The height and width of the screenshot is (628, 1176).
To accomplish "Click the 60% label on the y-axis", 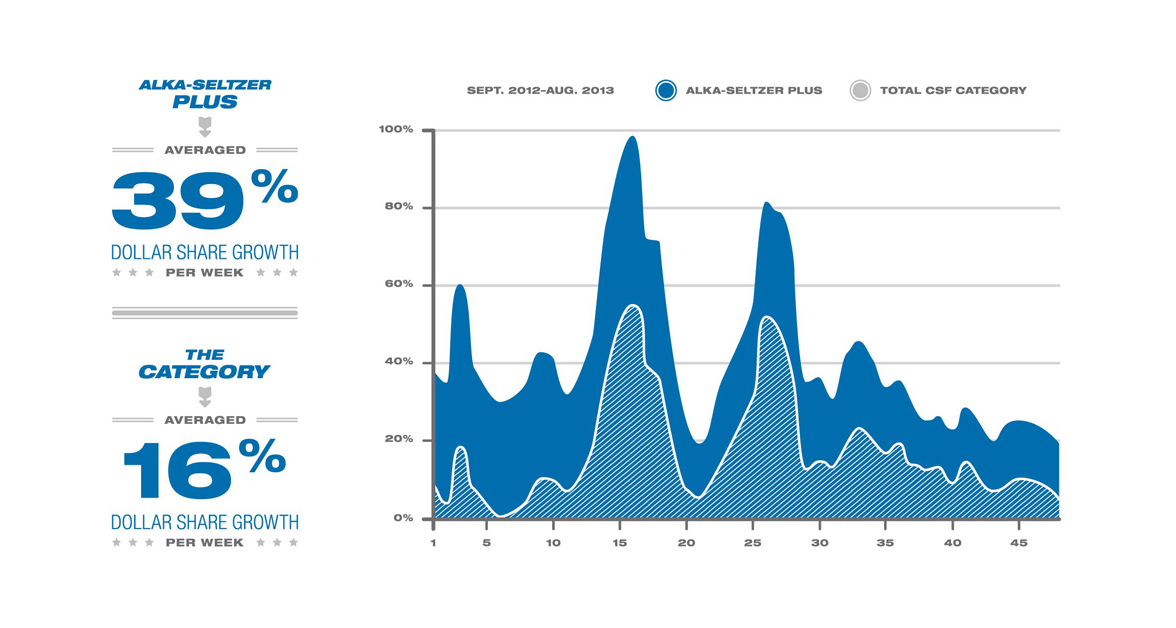I will [x=399, y=285].
